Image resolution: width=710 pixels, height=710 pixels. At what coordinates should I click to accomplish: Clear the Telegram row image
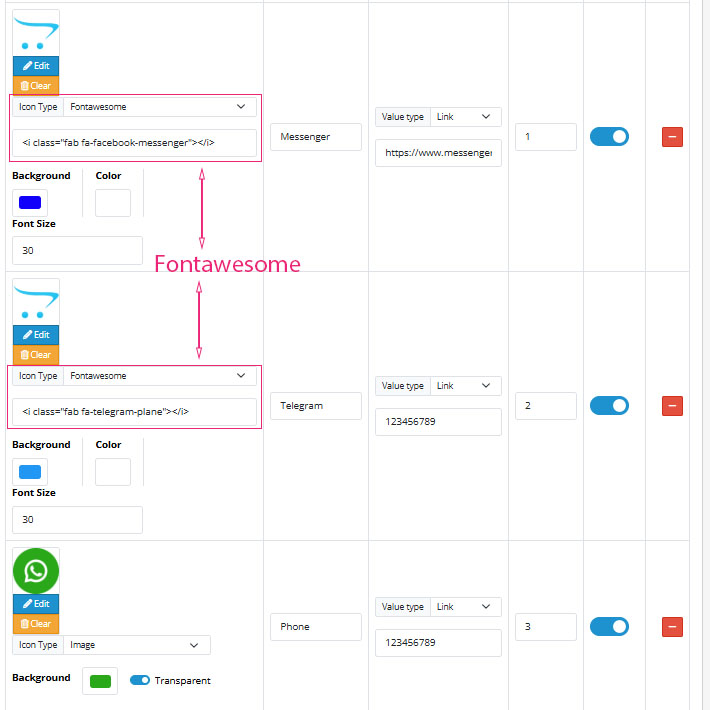[x=36, y=354]
